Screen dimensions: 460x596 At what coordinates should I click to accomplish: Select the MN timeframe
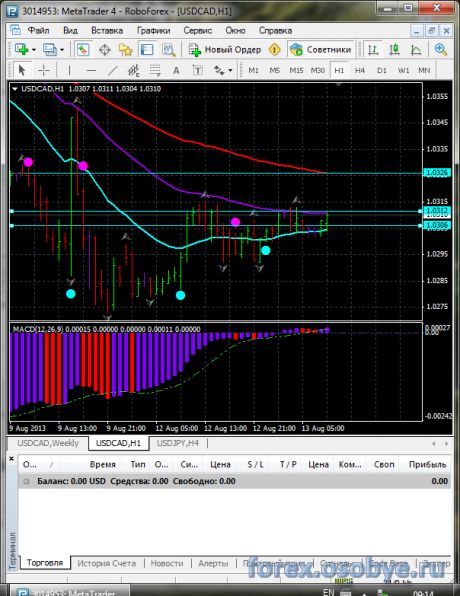click(x=424, y=70)
